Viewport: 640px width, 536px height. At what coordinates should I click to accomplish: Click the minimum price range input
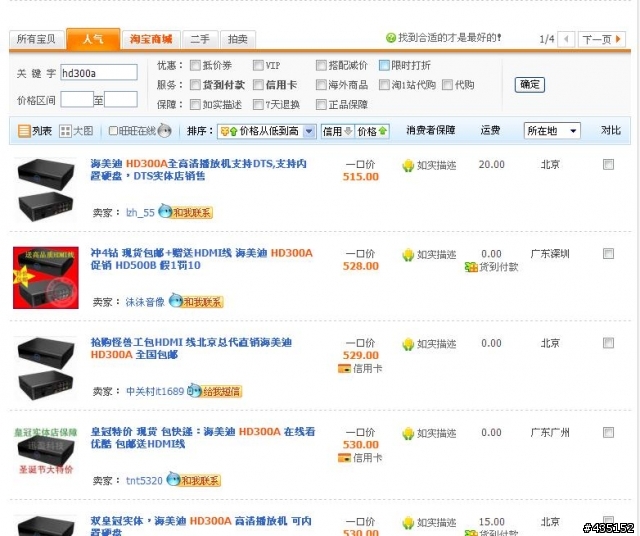pyautogui.click(x=77, y=100)
